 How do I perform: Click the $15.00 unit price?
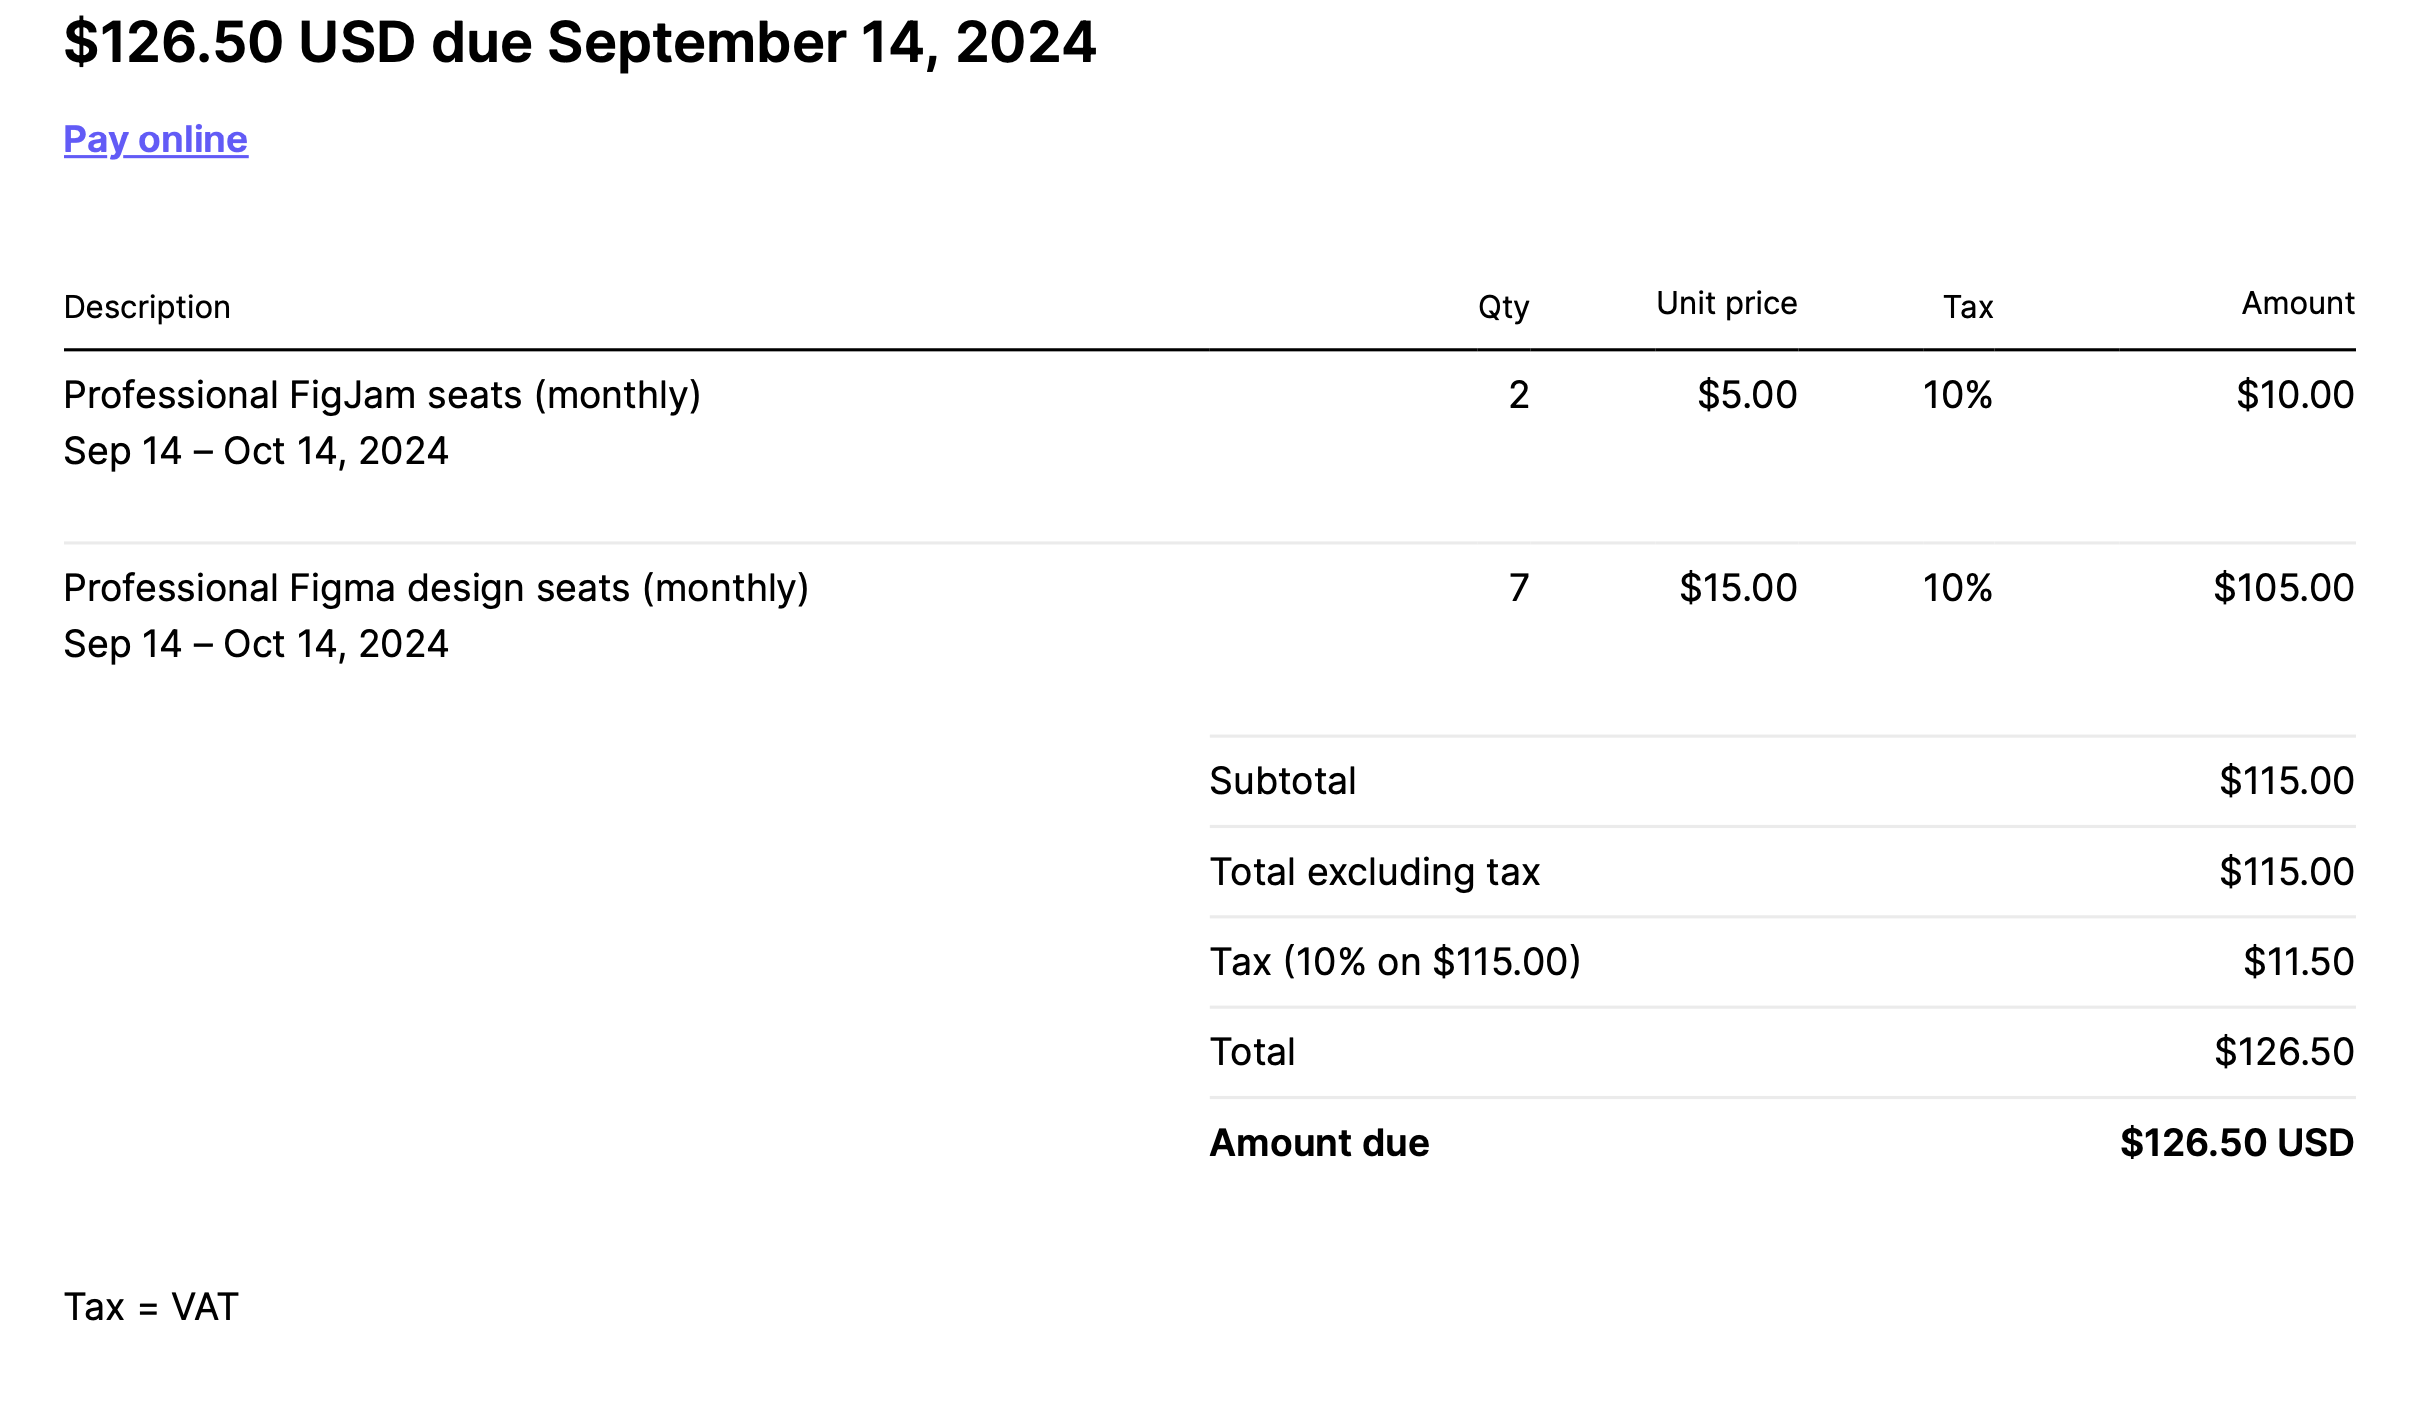pos(1737,589)
